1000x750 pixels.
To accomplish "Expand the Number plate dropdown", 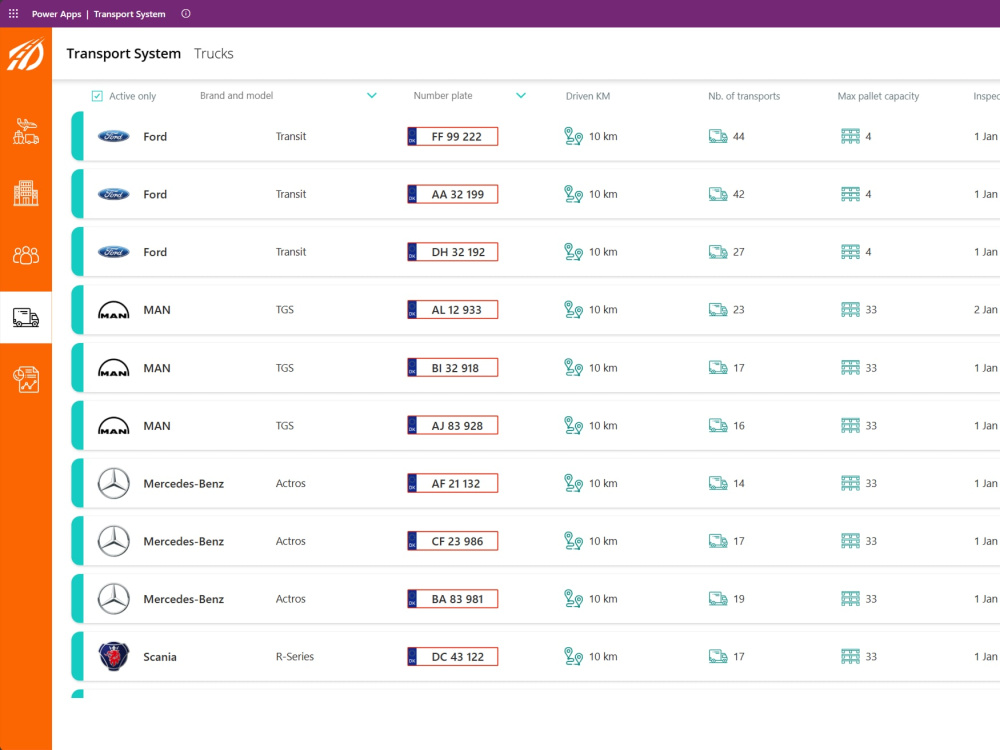I will (521, 96).
